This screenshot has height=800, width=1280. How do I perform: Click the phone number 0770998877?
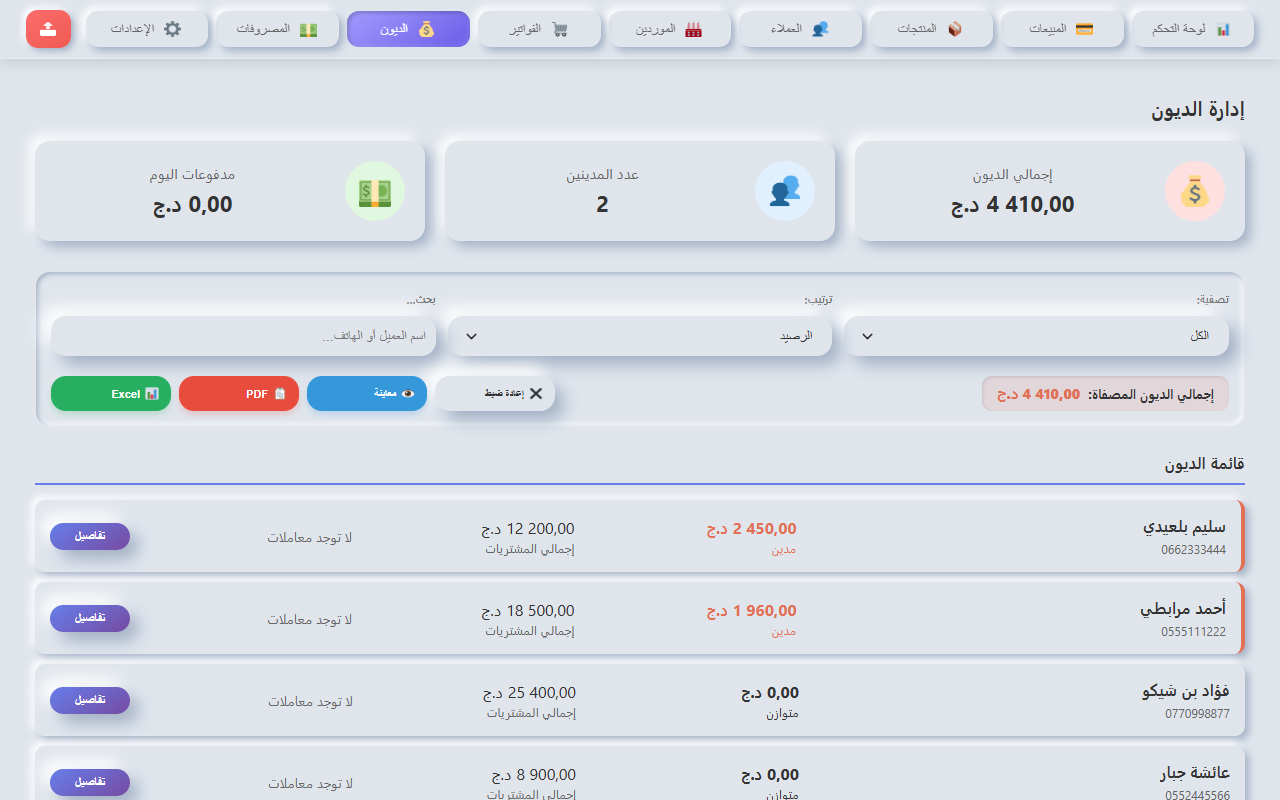tap(1197, 714)
